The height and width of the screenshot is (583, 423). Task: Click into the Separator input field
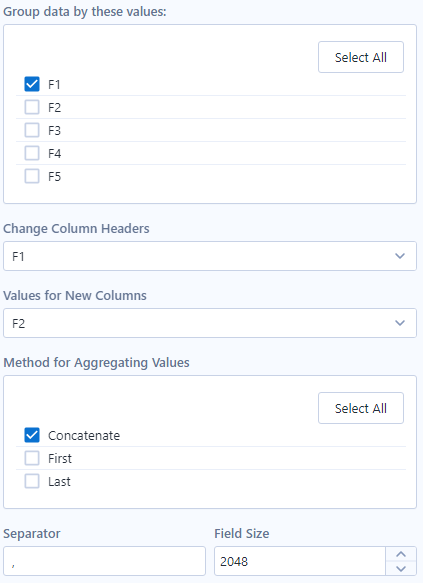104,561
